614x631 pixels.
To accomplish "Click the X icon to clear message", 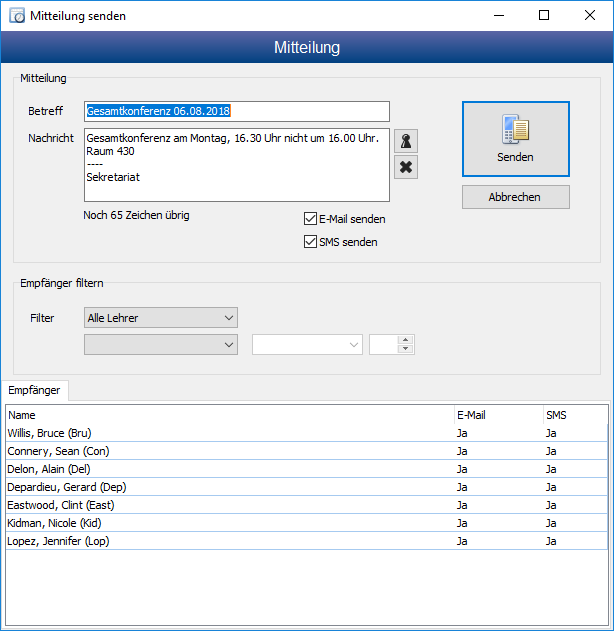I will [x=406, y=167].
